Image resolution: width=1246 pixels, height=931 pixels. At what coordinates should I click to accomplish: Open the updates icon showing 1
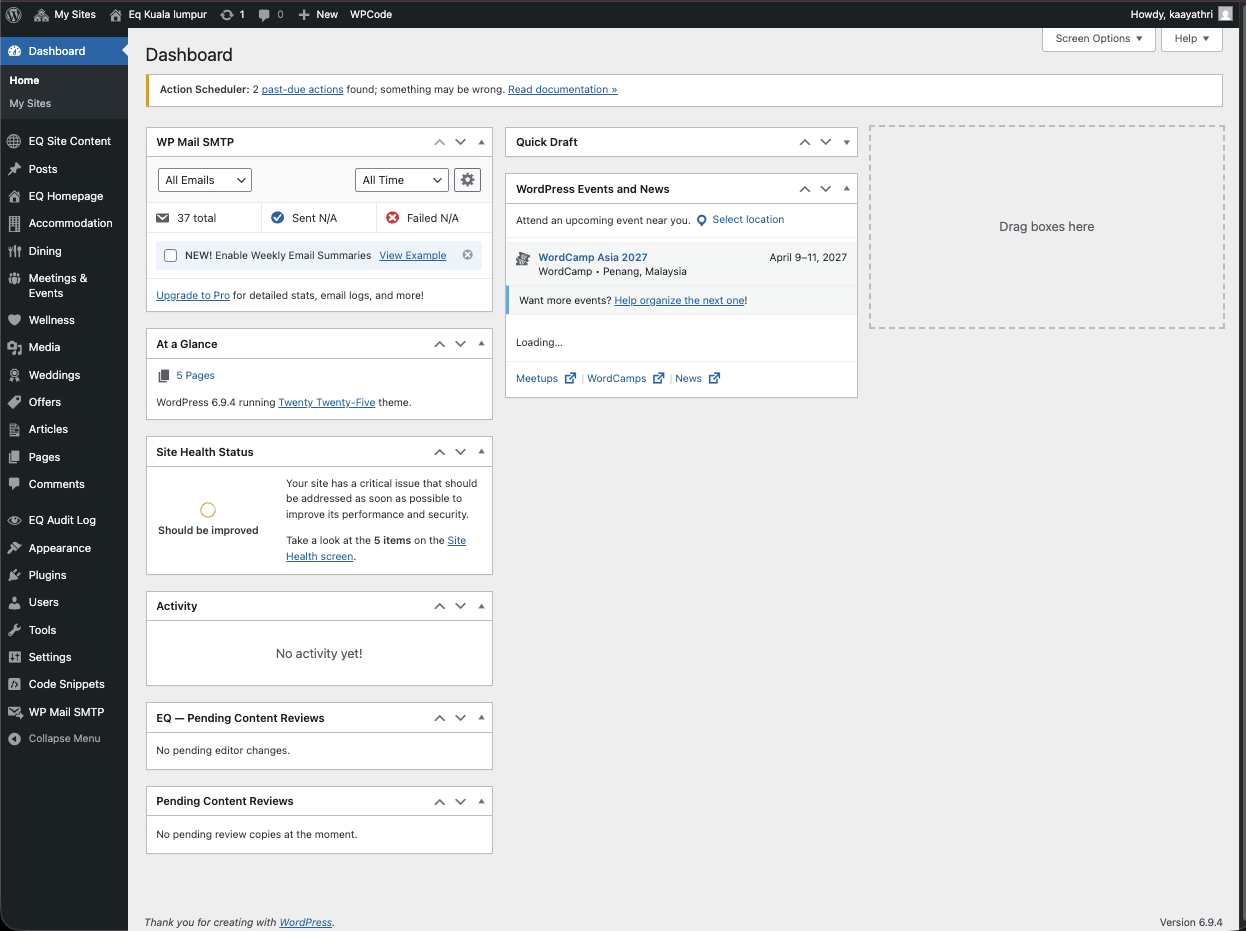pos(232,14)
